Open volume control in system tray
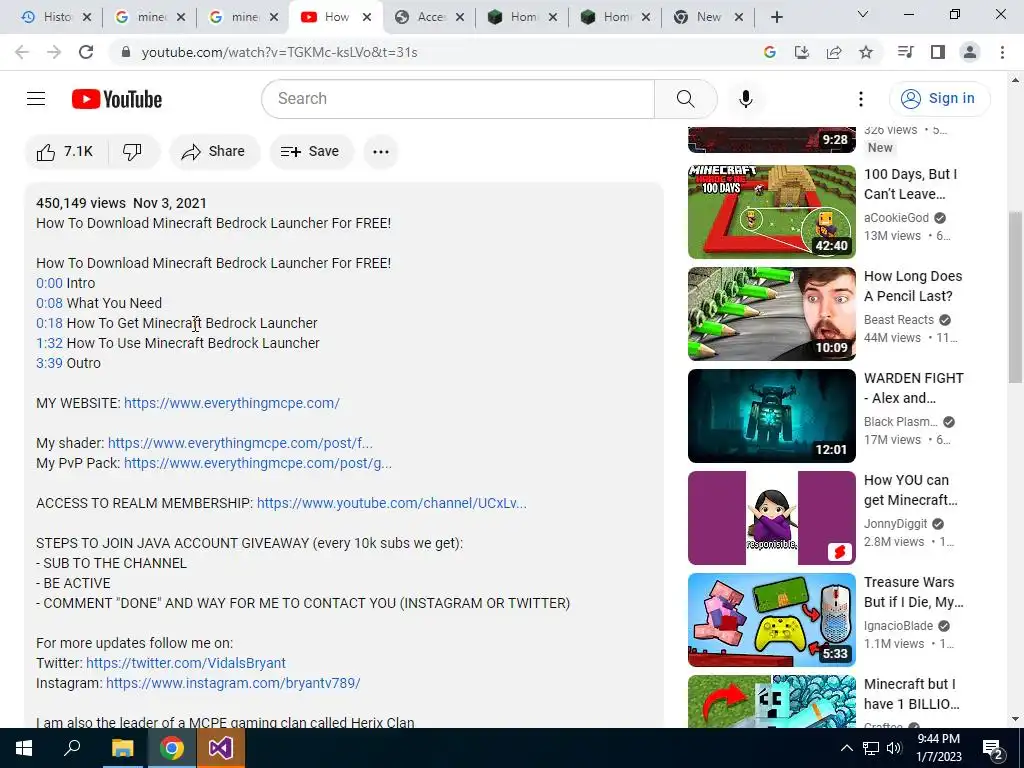This screenshot has width=1024, height=768. click(894, 748)
